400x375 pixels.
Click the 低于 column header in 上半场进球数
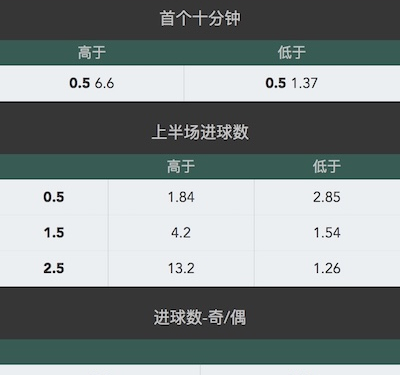click(x=327, y=166)
